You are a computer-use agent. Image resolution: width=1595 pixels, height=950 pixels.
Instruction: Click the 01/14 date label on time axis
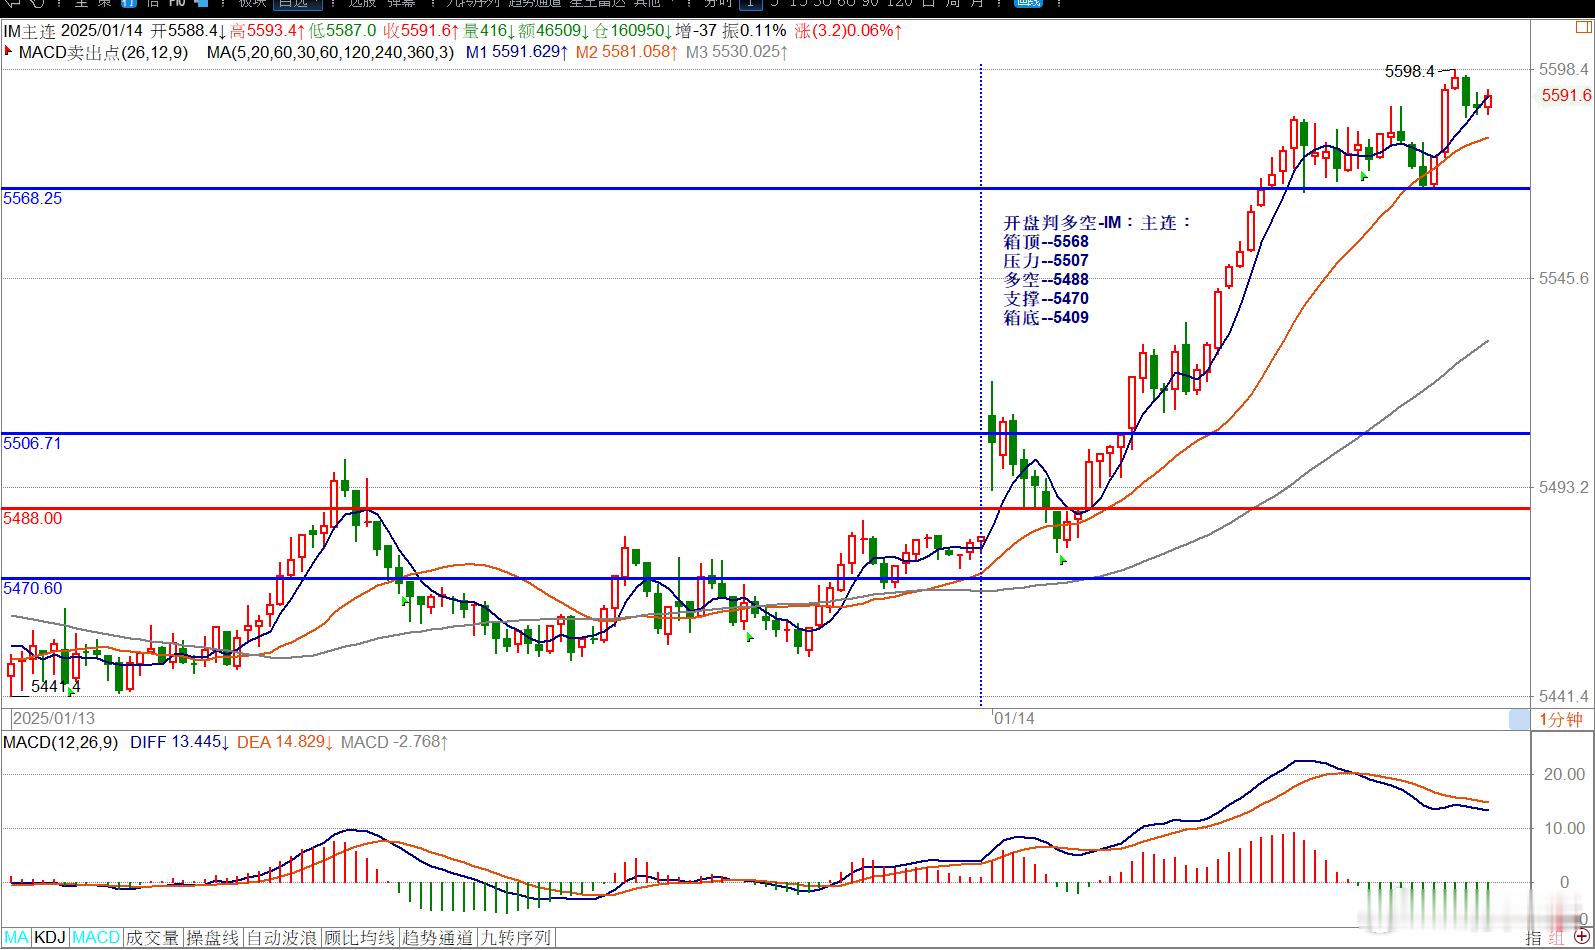click(1015, 718)
